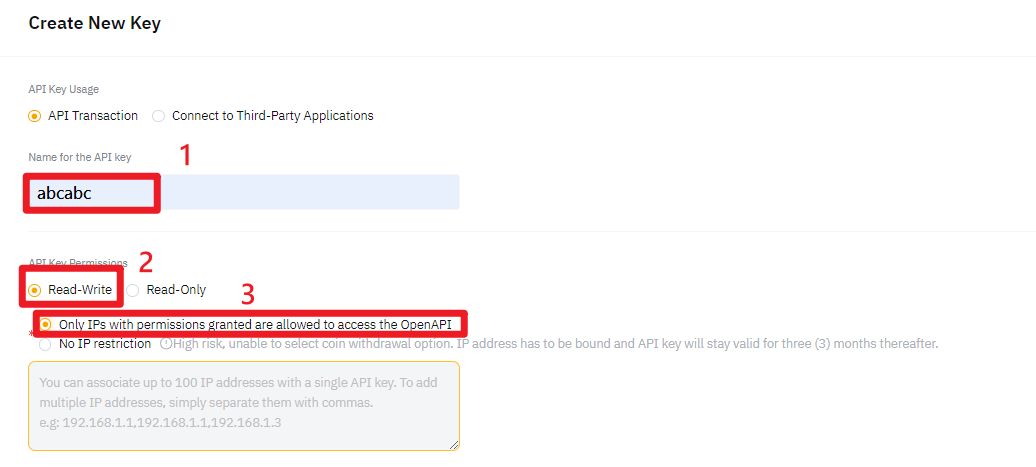This screenshot has width=1036, height=467.
Task: Click the API Key Usage label
Action: click(63, 89)
